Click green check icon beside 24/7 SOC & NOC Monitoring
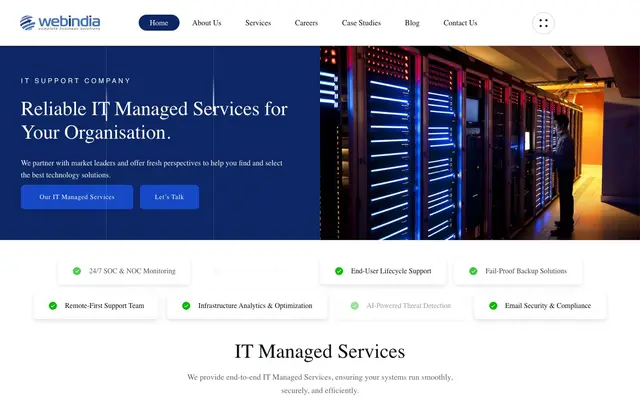The image size is (640, 400). tap(77, 271)
